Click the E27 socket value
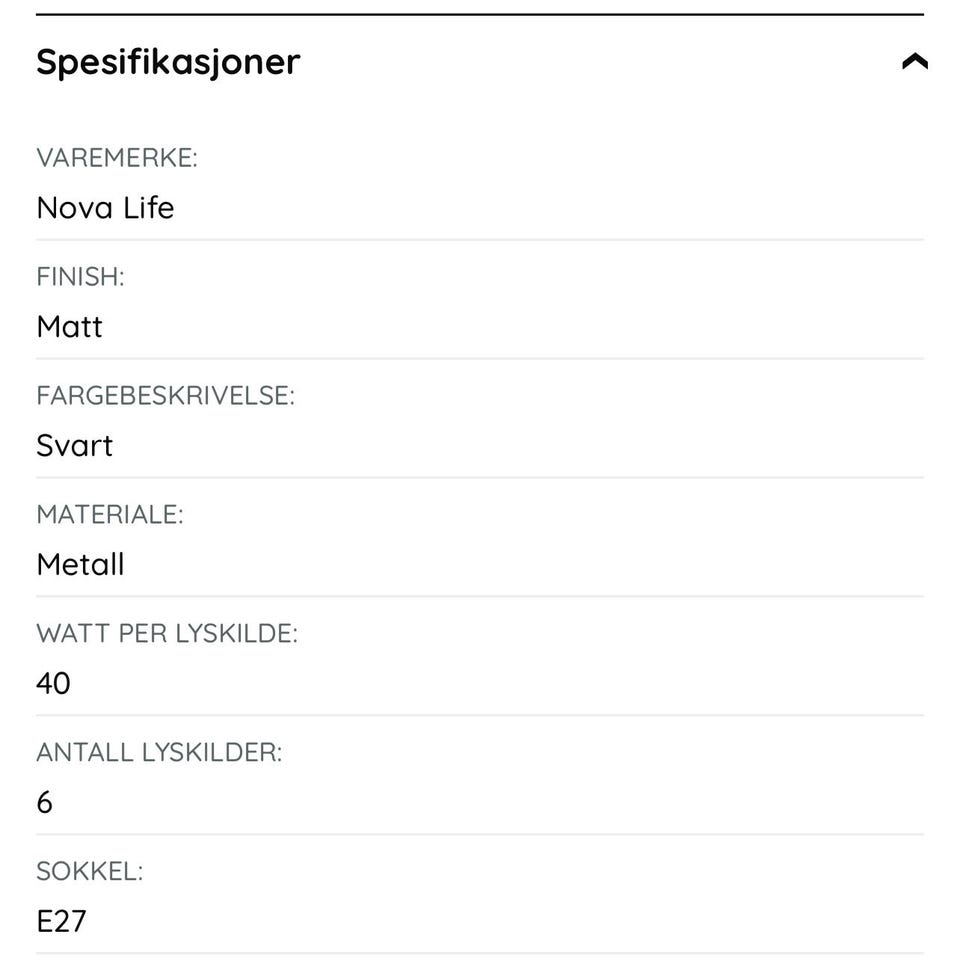960x961 pixels. [x=61, y=921]
